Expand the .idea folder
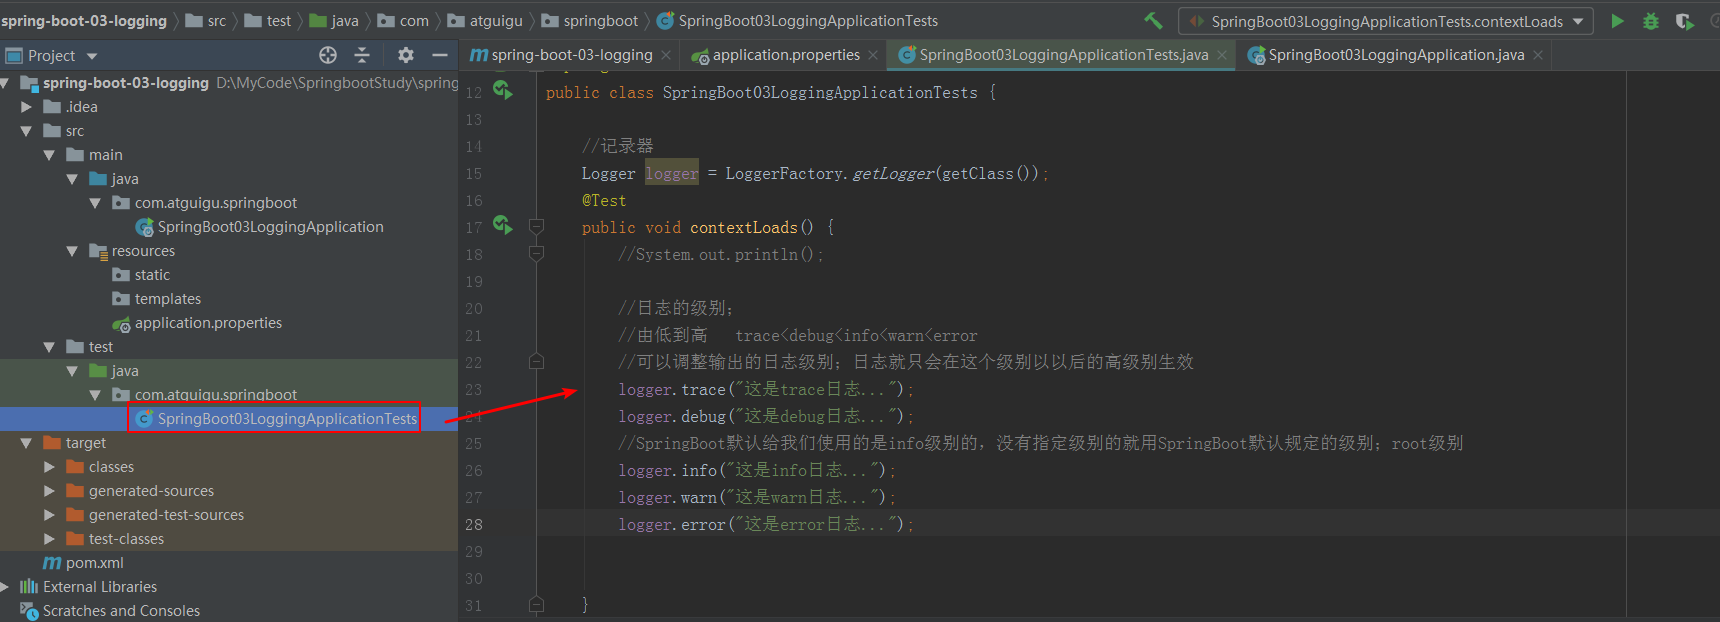Viewport: 1720px width, 622px height. point(26,107)
